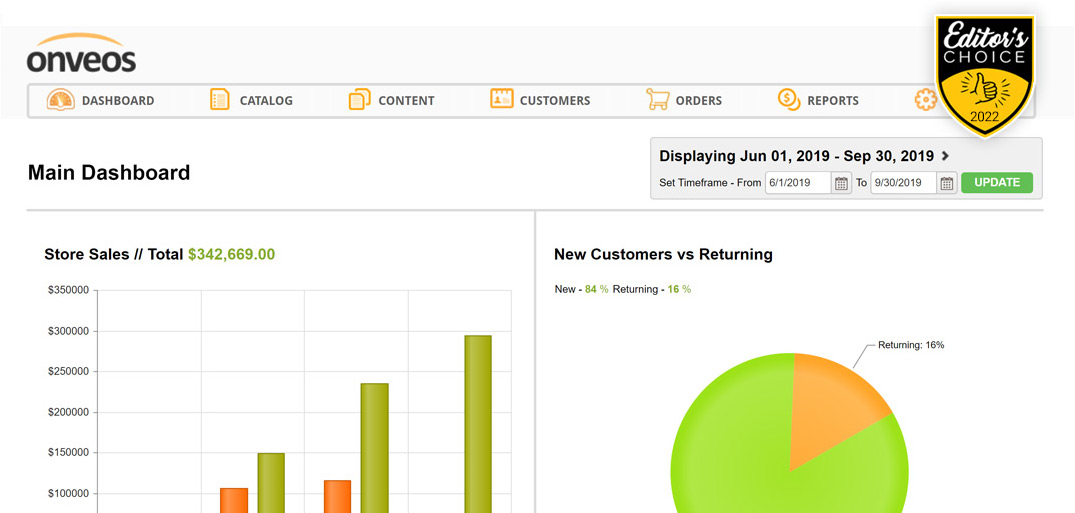The image size is (1075, 513).
Task: Click the New Customers vs Returning title
Action: point(663,254)
